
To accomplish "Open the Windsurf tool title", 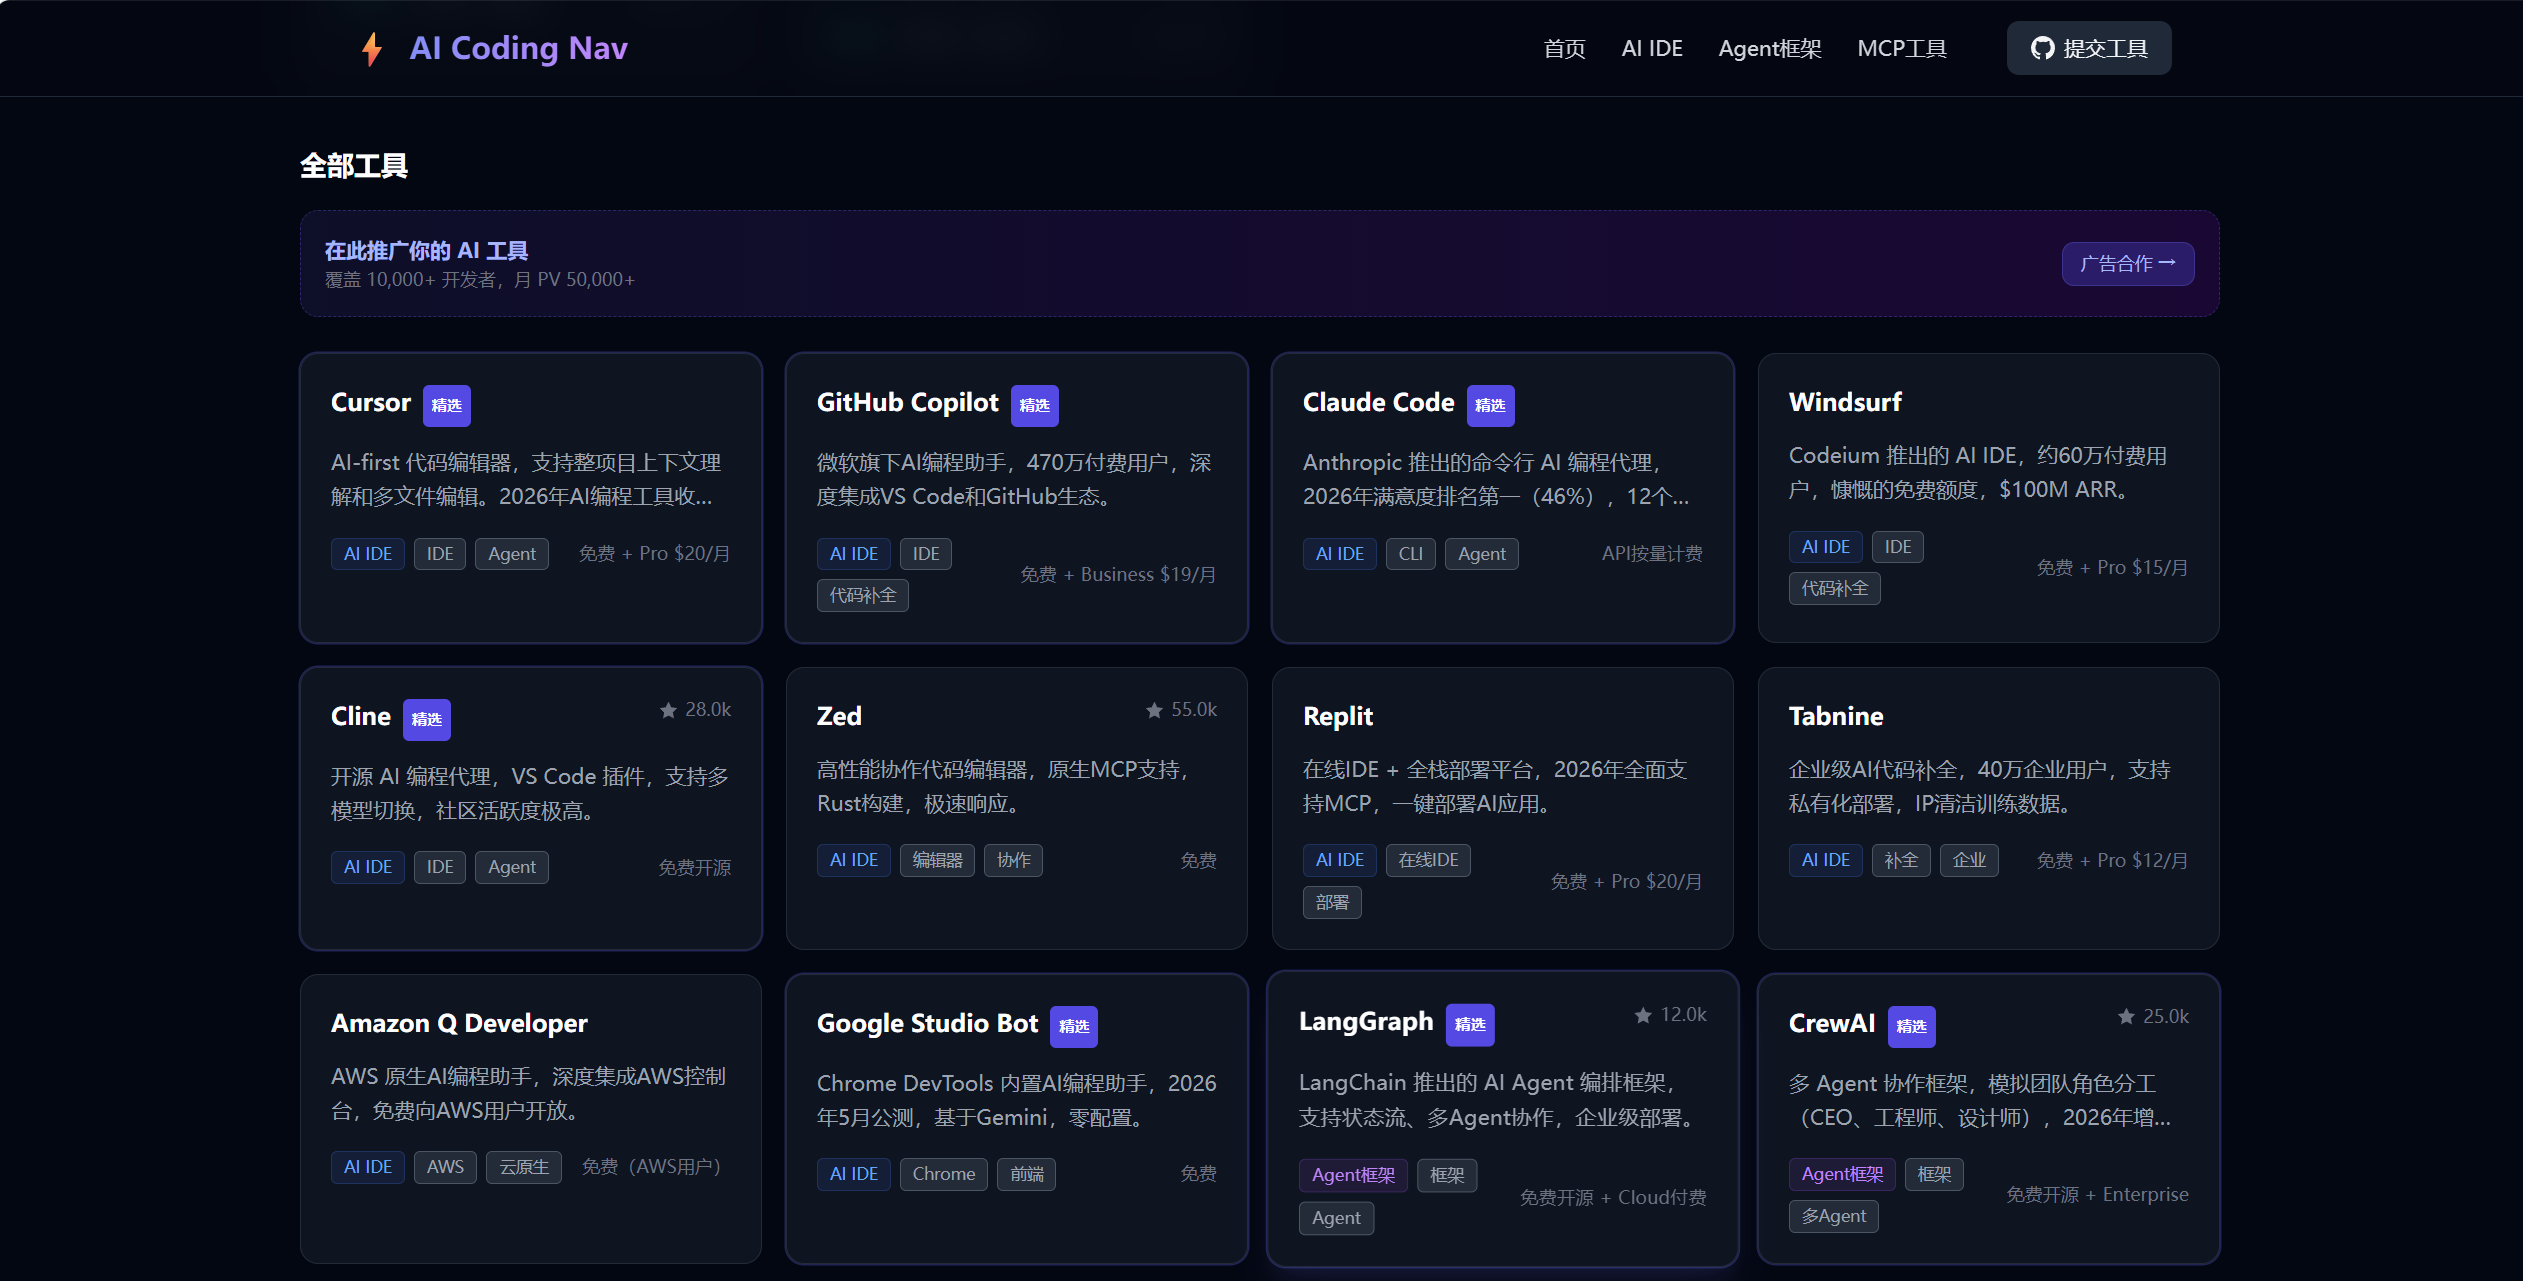I will pyautogui.click(x=1845, y=402).
